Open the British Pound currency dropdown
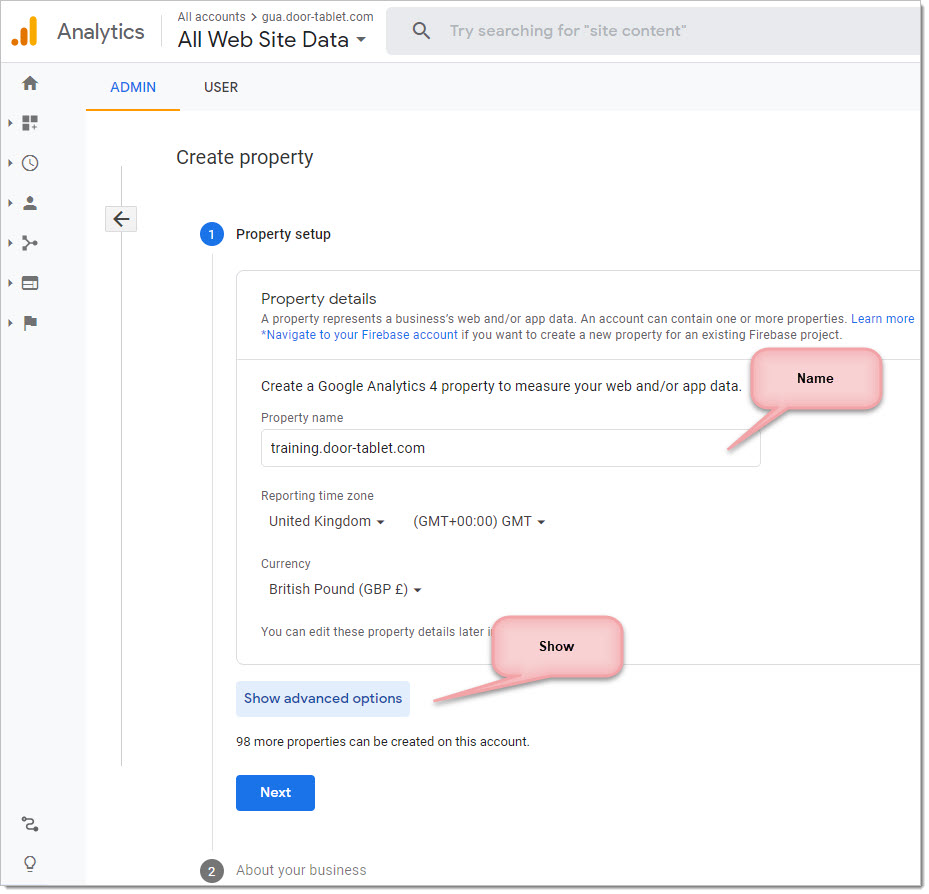This screenshot has width=929, height=894. tap(345, 591)
